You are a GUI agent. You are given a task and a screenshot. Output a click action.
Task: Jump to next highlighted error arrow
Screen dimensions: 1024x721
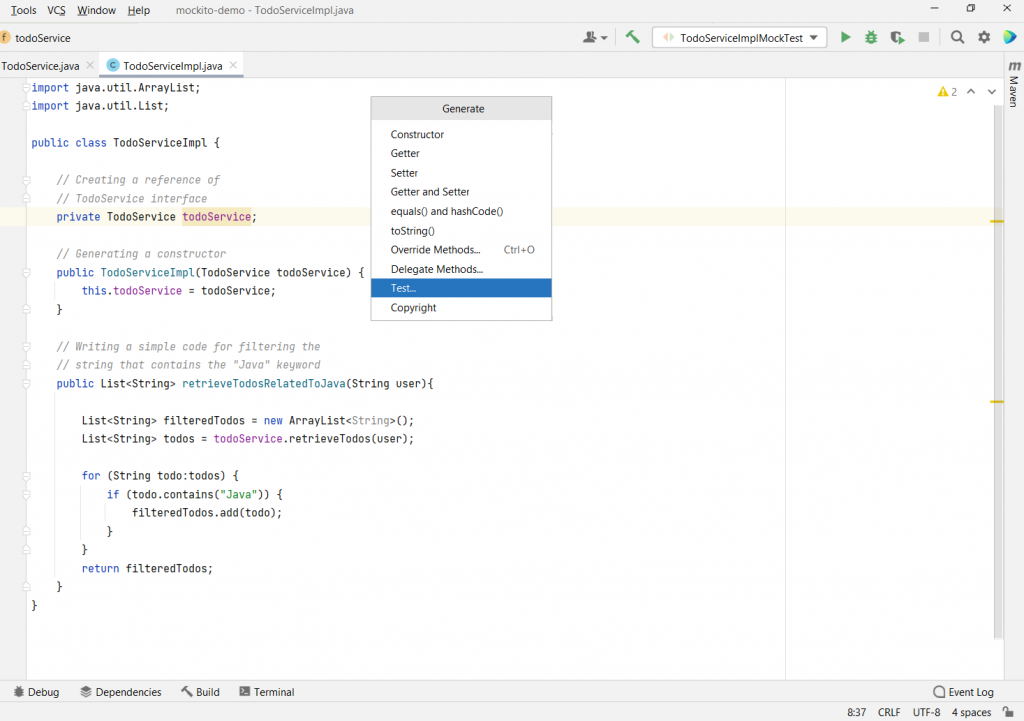[x=991, y=92]
